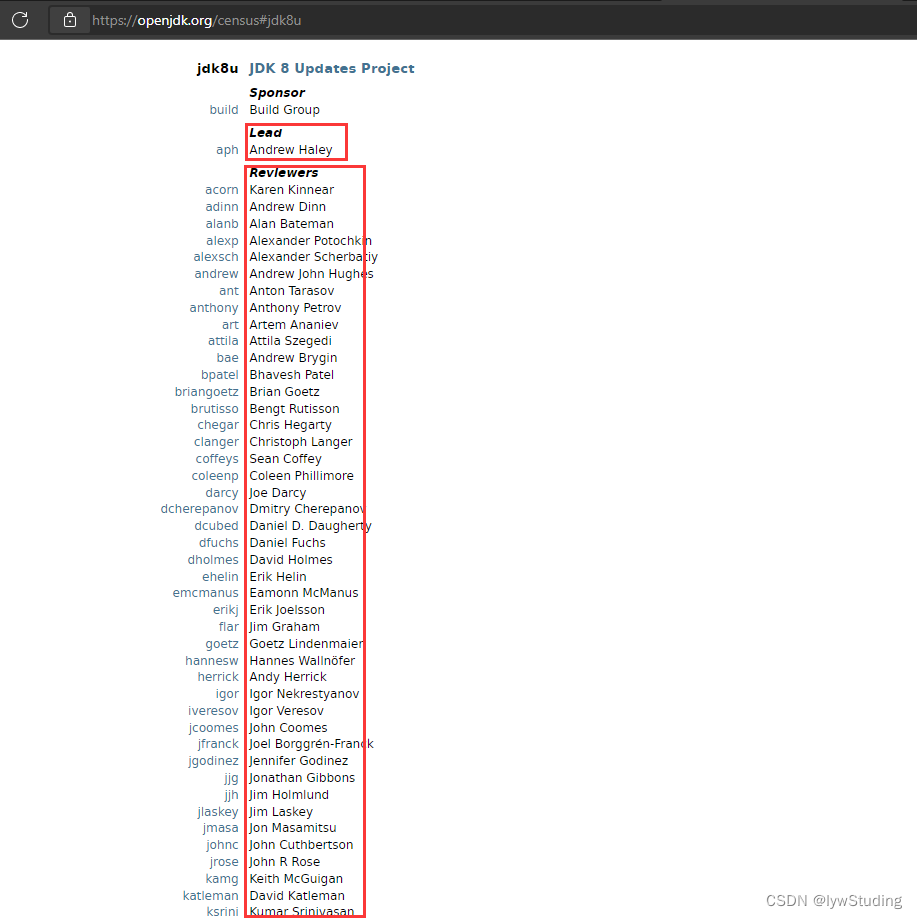The width and height of the screenshot is (917, 919).
Task: Click the name Karen Kinnear
Action: click(292, 190)
